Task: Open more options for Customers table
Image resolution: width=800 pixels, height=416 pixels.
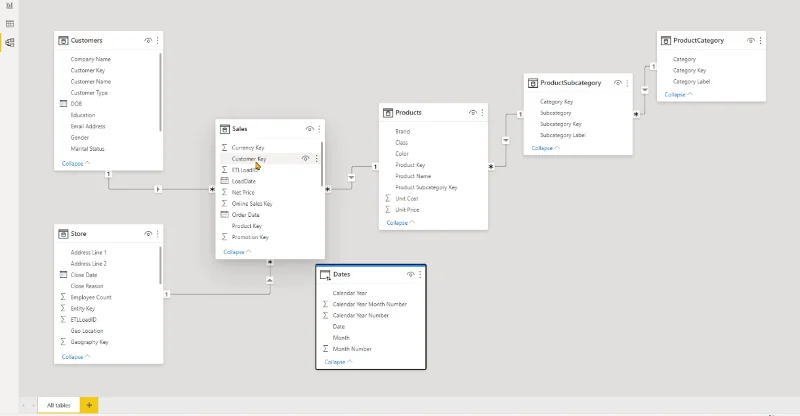Action: tap(157, 40)
